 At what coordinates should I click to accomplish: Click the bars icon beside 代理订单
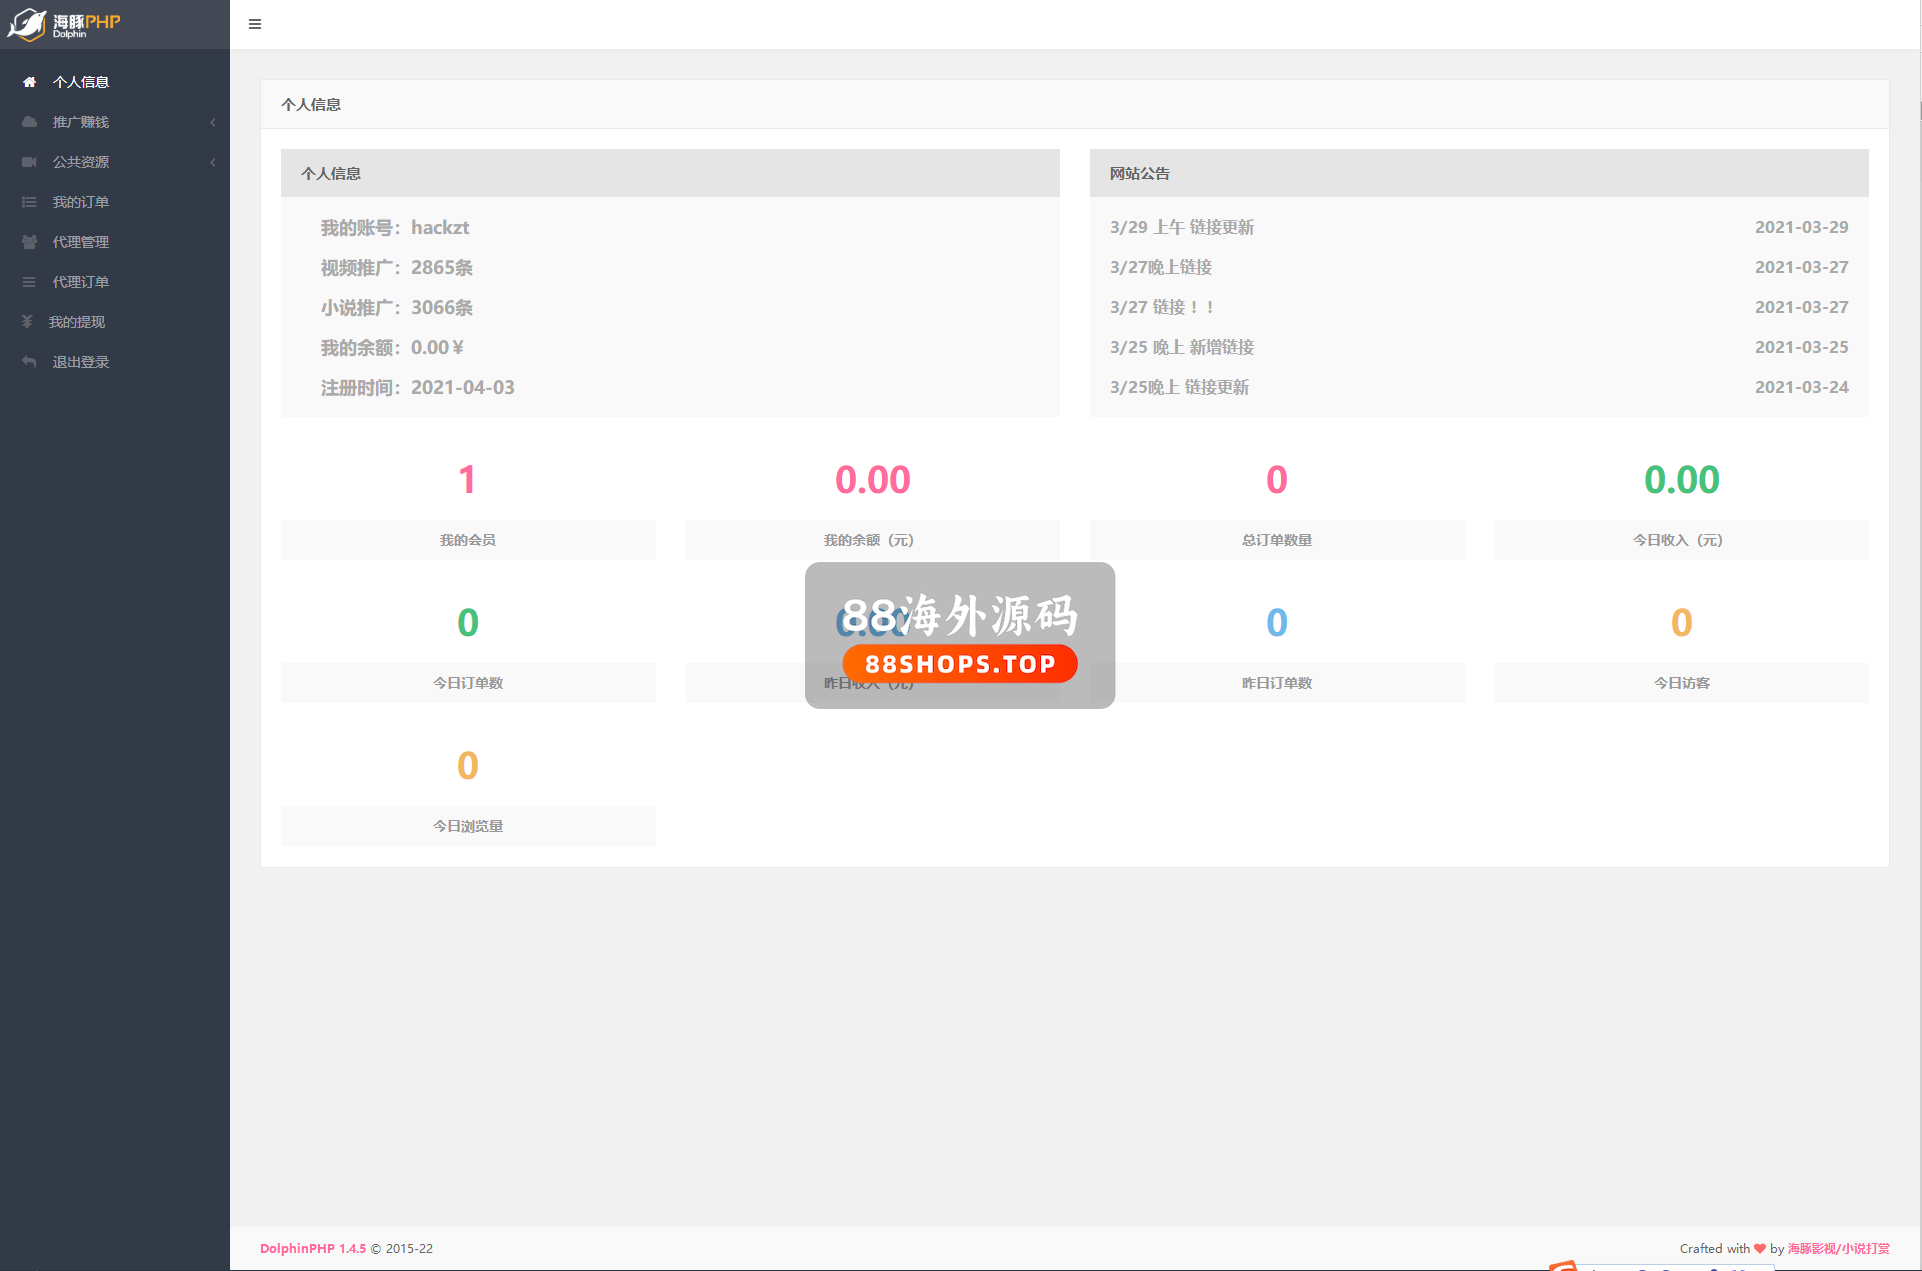pyautogui.click(x=29, y=282)
